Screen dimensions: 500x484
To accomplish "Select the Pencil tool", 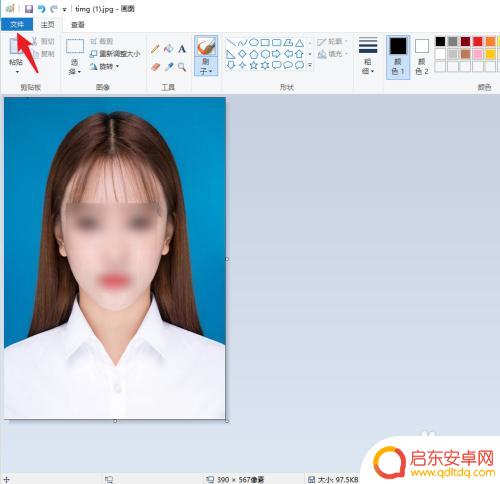I will [x=155, y=49].
